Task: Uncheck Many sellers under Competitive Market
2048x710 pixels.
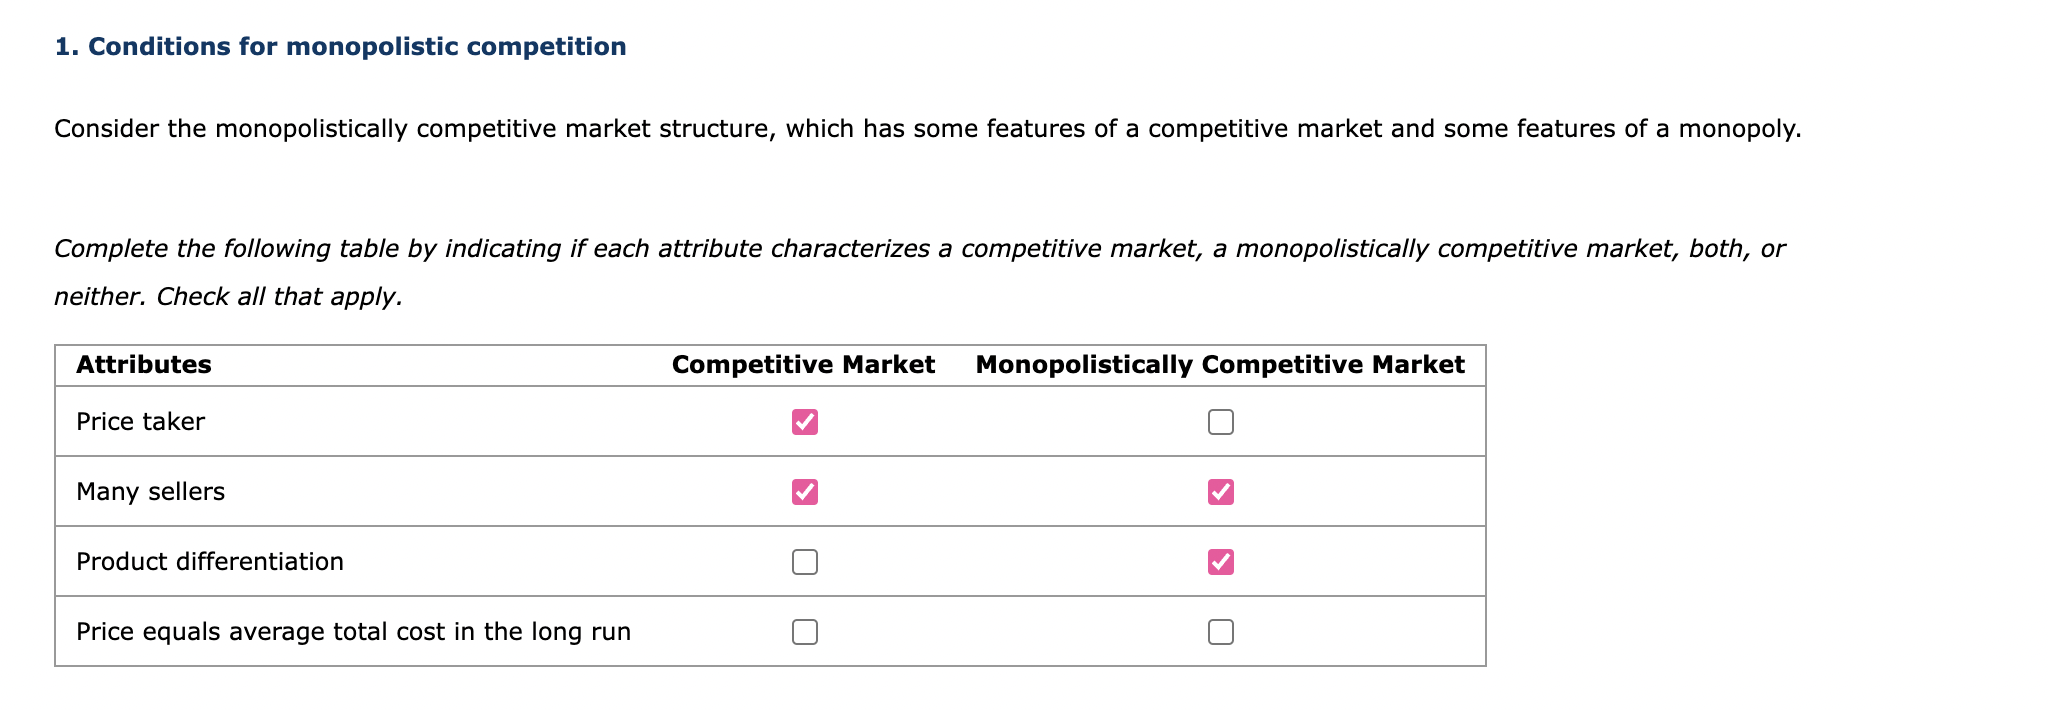Action: [x=804, y=492]
